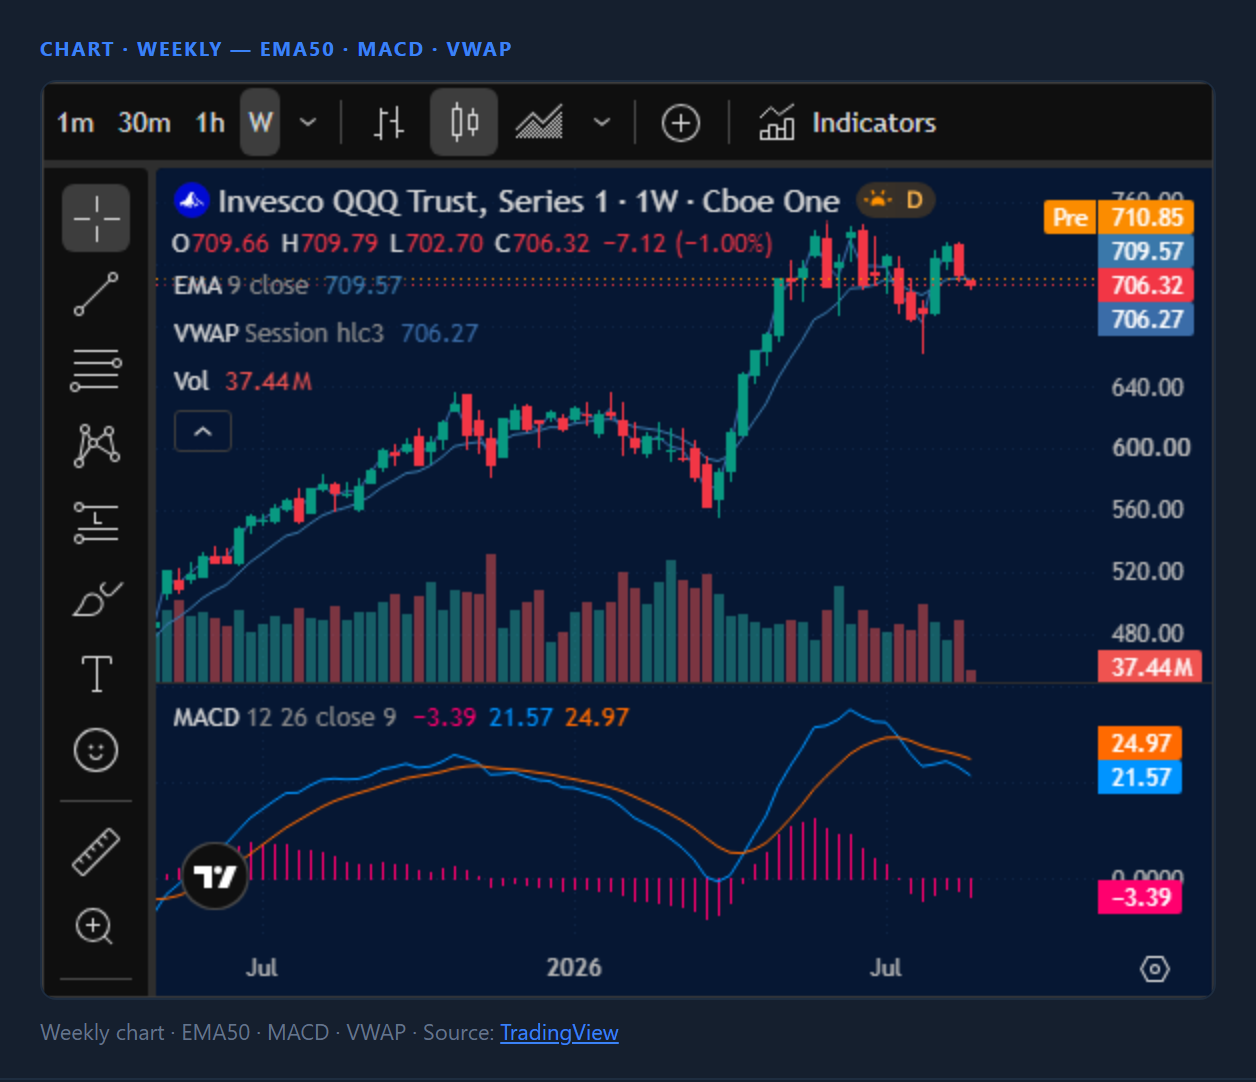Open the long position forecasting tool

pos(96,522)
